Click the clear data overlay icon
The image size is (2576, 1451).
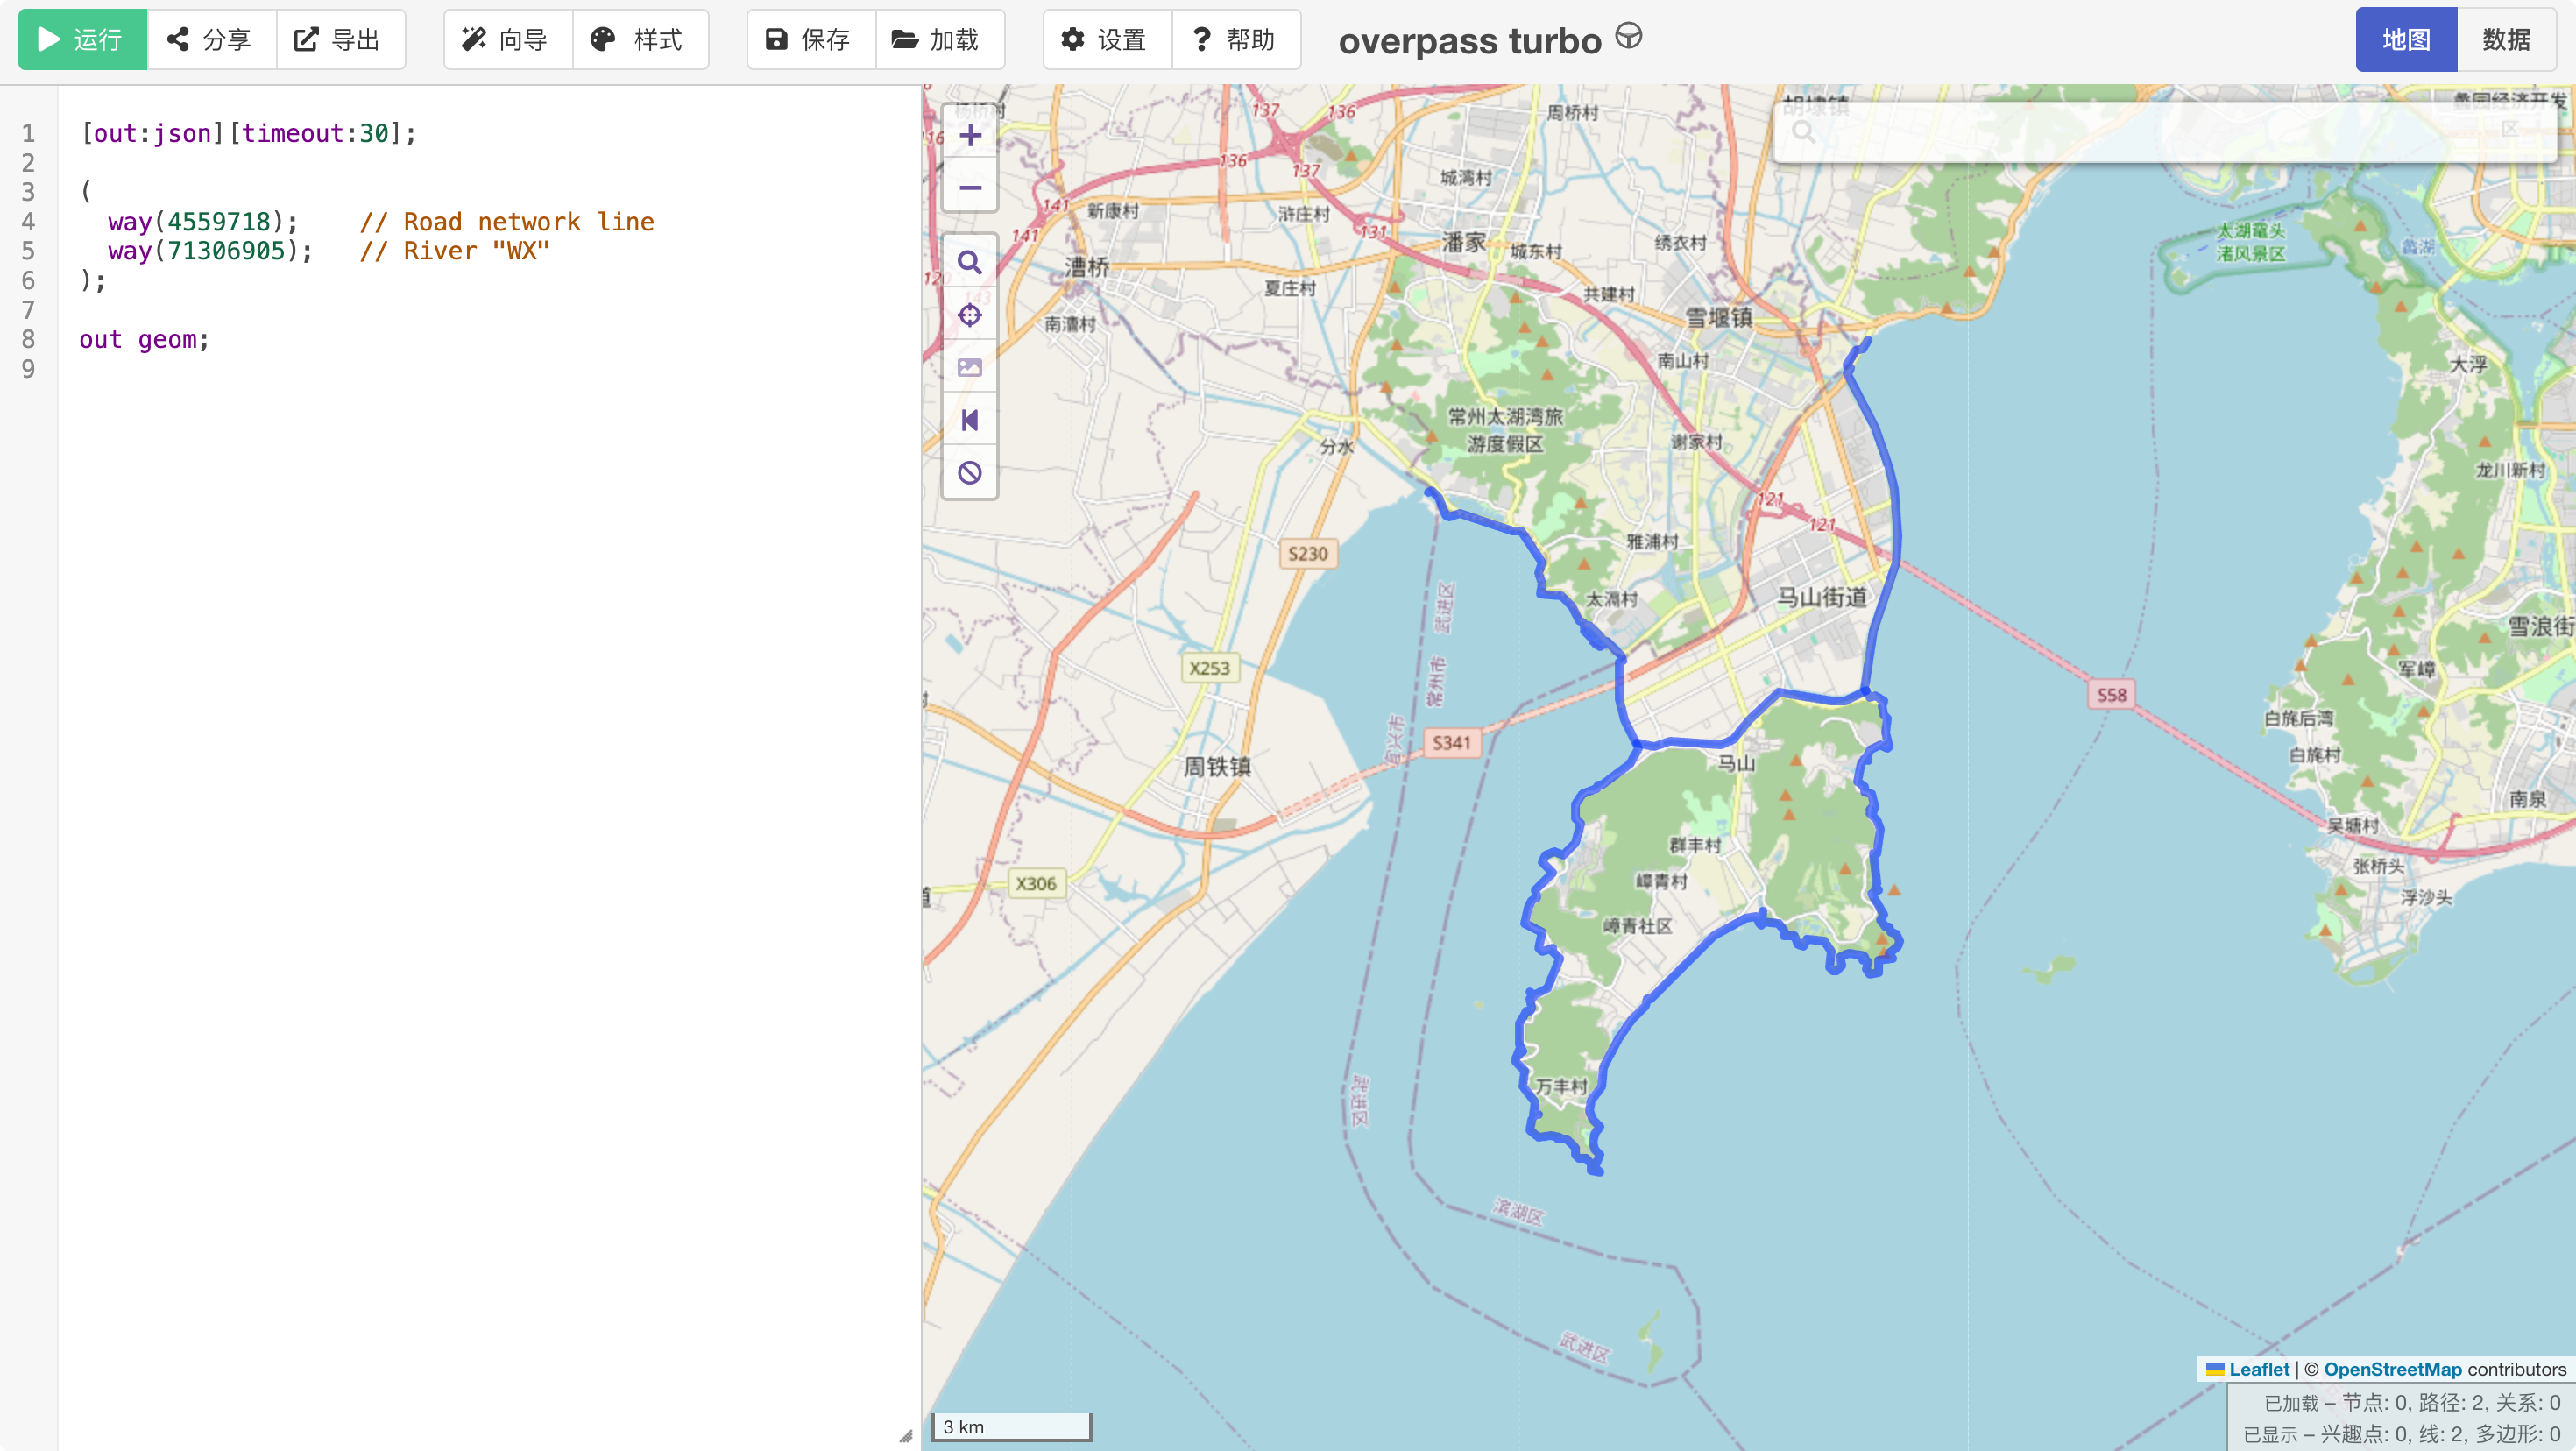(x=969, y=473)
